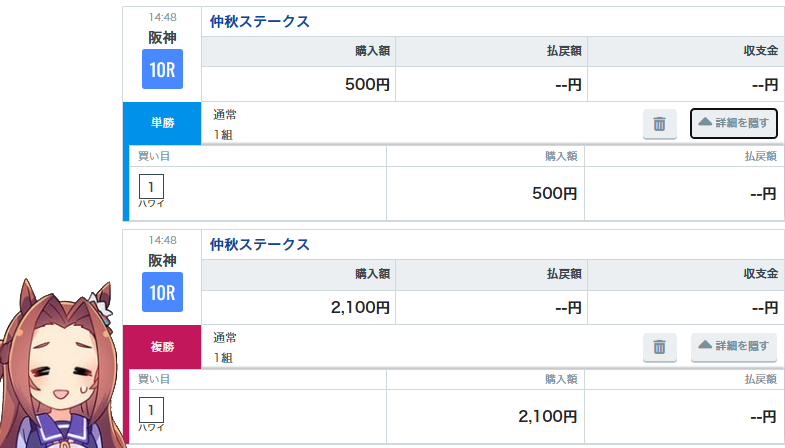Click the 10R badge in second card
The width and height of the screenshot is (785, 448).
click(x=162, y=292)
